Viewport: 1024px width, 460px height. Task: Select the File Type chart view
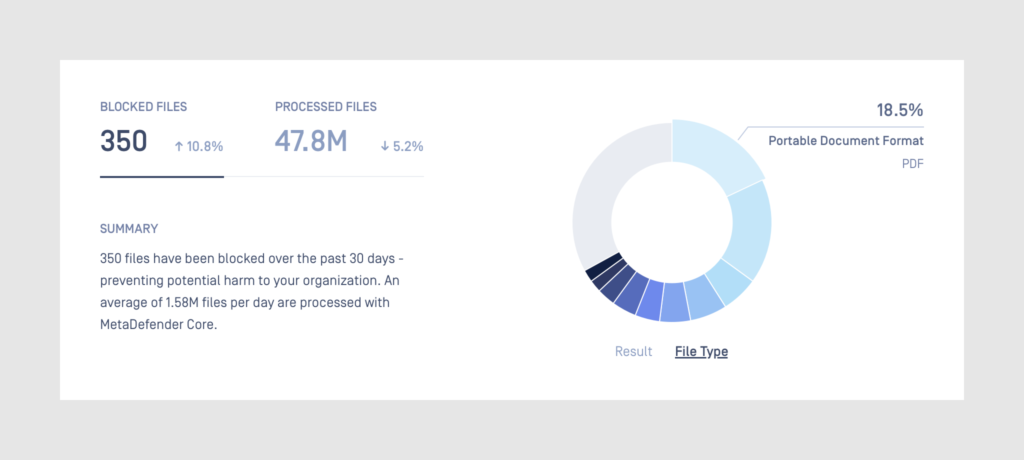(701, 351)
